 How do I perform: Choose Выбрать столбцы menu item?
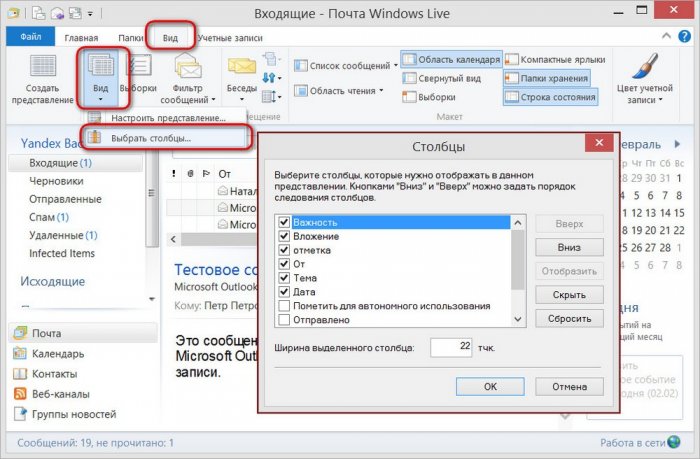tap(165, 138)
